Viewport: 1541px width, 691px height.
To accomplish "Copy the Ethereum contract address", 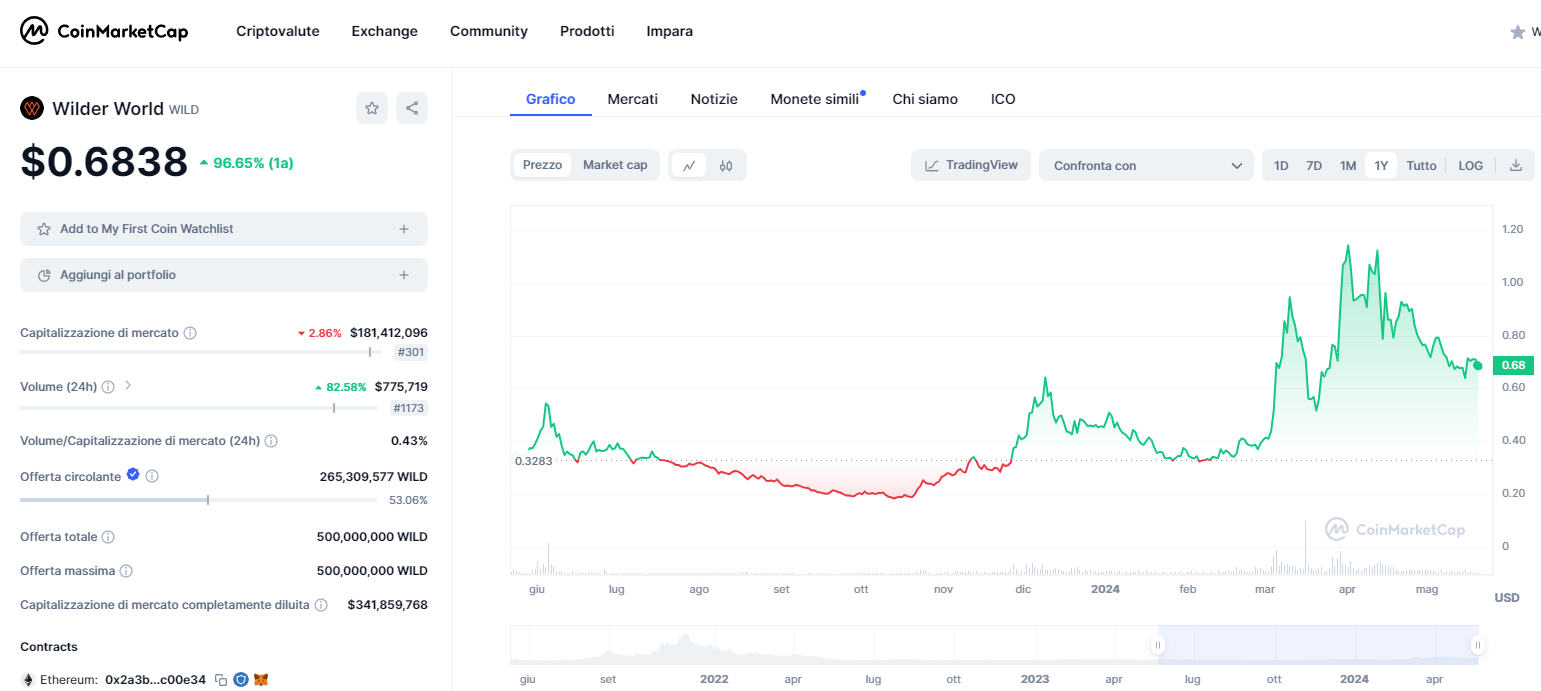I will [221, 680].
